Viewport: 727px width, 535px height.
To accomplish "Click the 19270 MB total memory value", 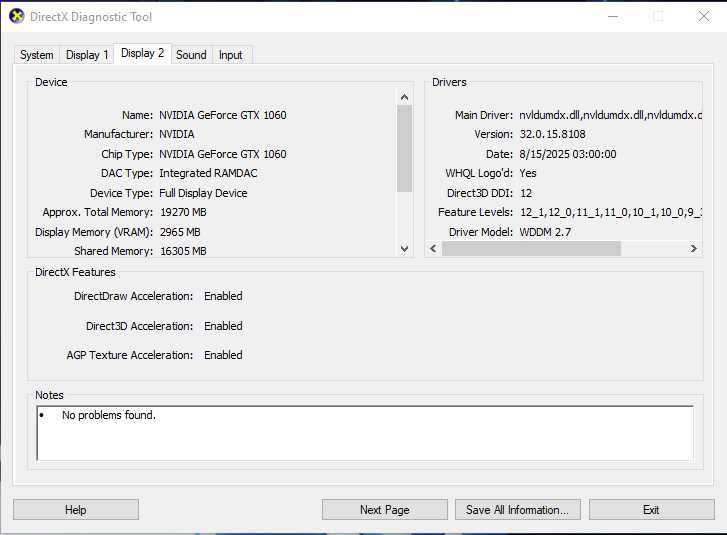I will click(183, 212).
